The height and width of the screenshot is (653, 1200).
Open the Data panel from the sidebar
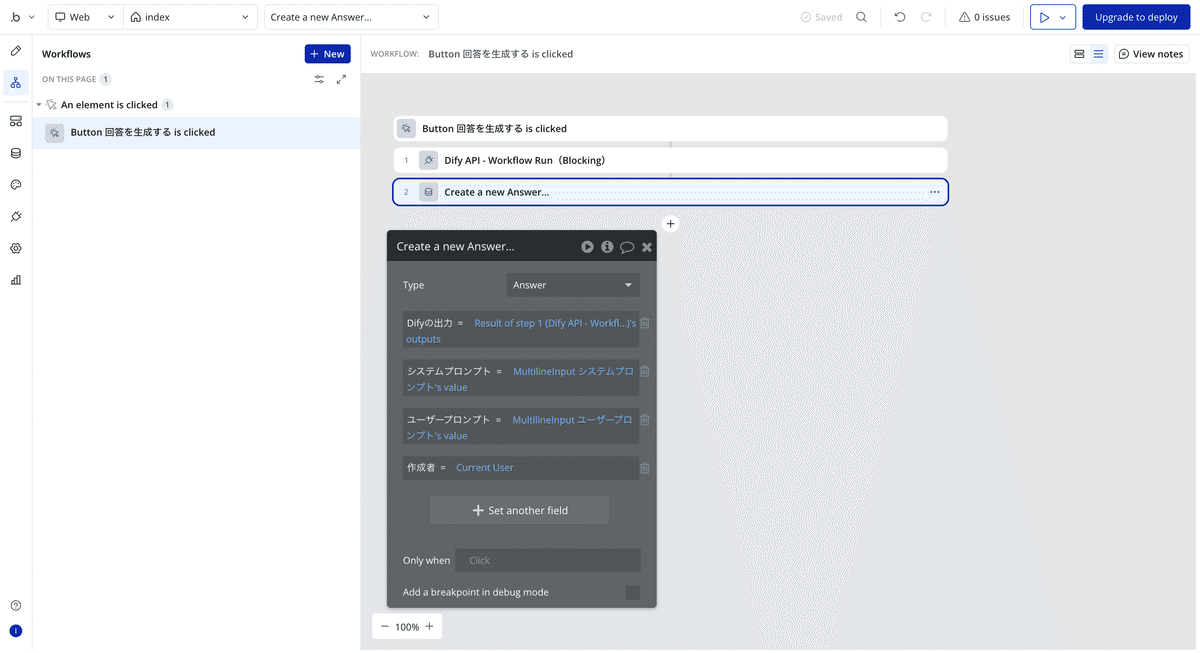15,152
